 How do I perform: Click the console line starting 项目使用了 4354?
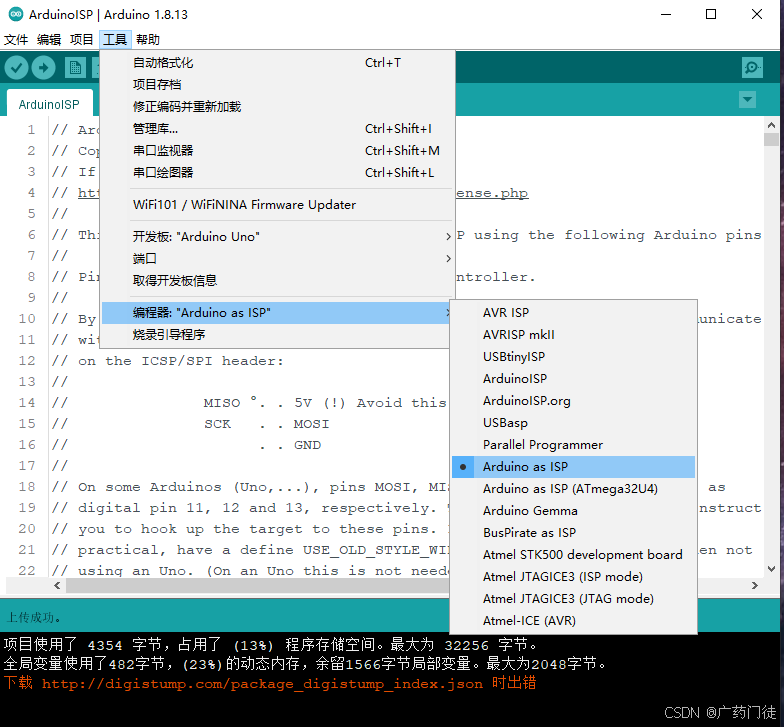pos(270,644)
